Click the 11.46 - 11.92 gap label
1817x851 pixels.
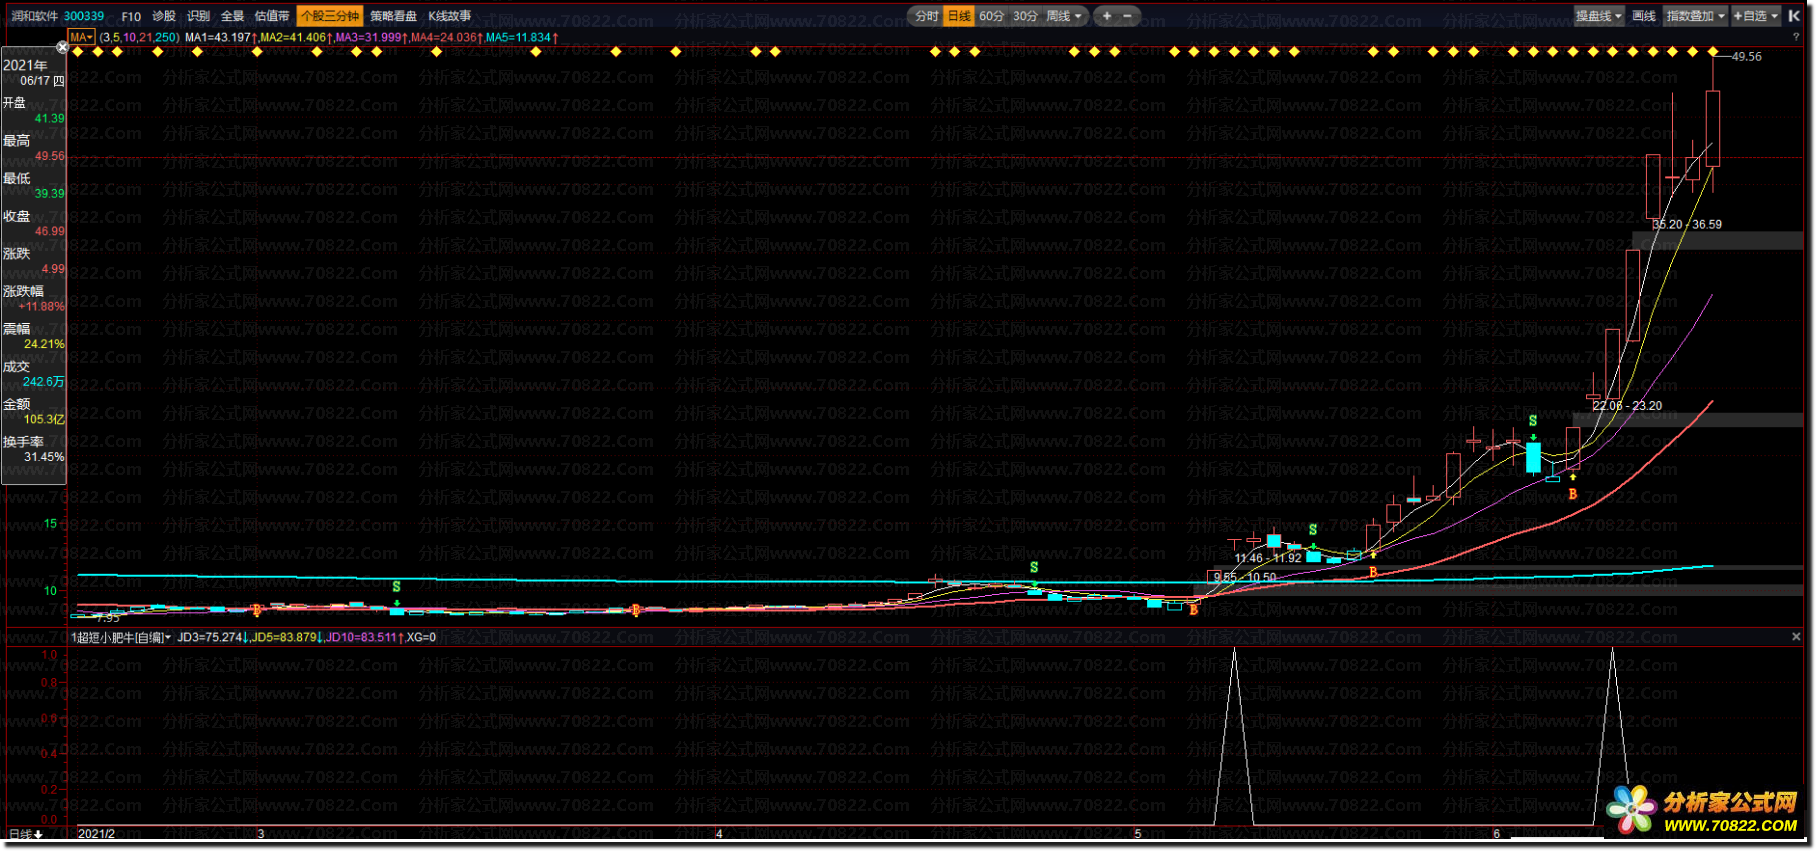pos(1268,559)
